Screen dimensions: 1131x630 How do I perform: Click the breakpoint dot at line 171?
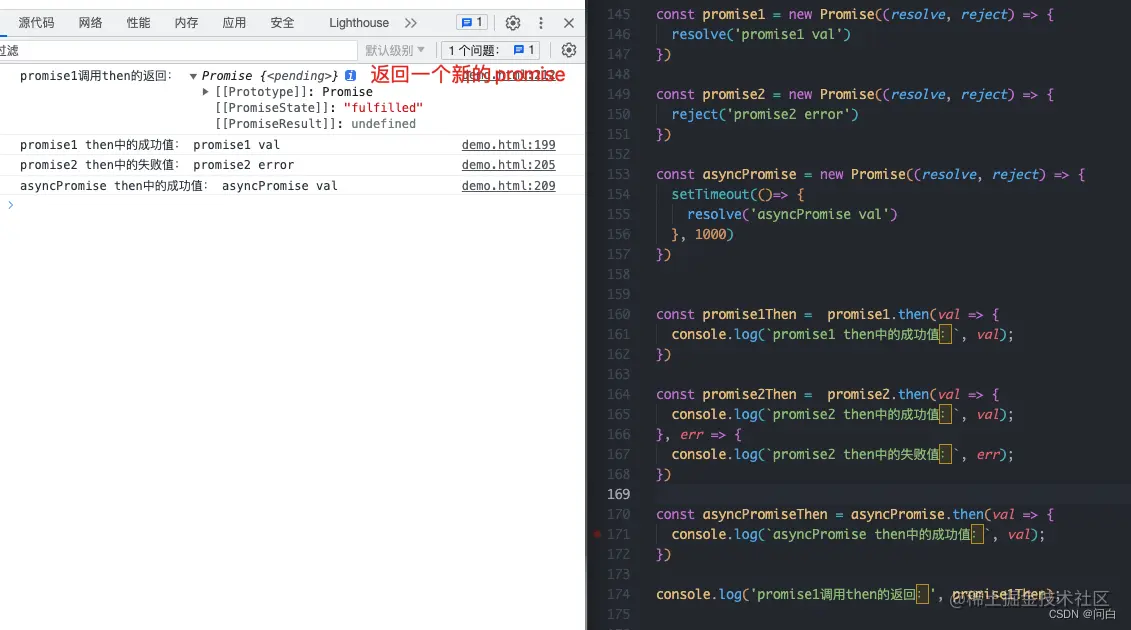pyautogui.click(x=597, y=535)
